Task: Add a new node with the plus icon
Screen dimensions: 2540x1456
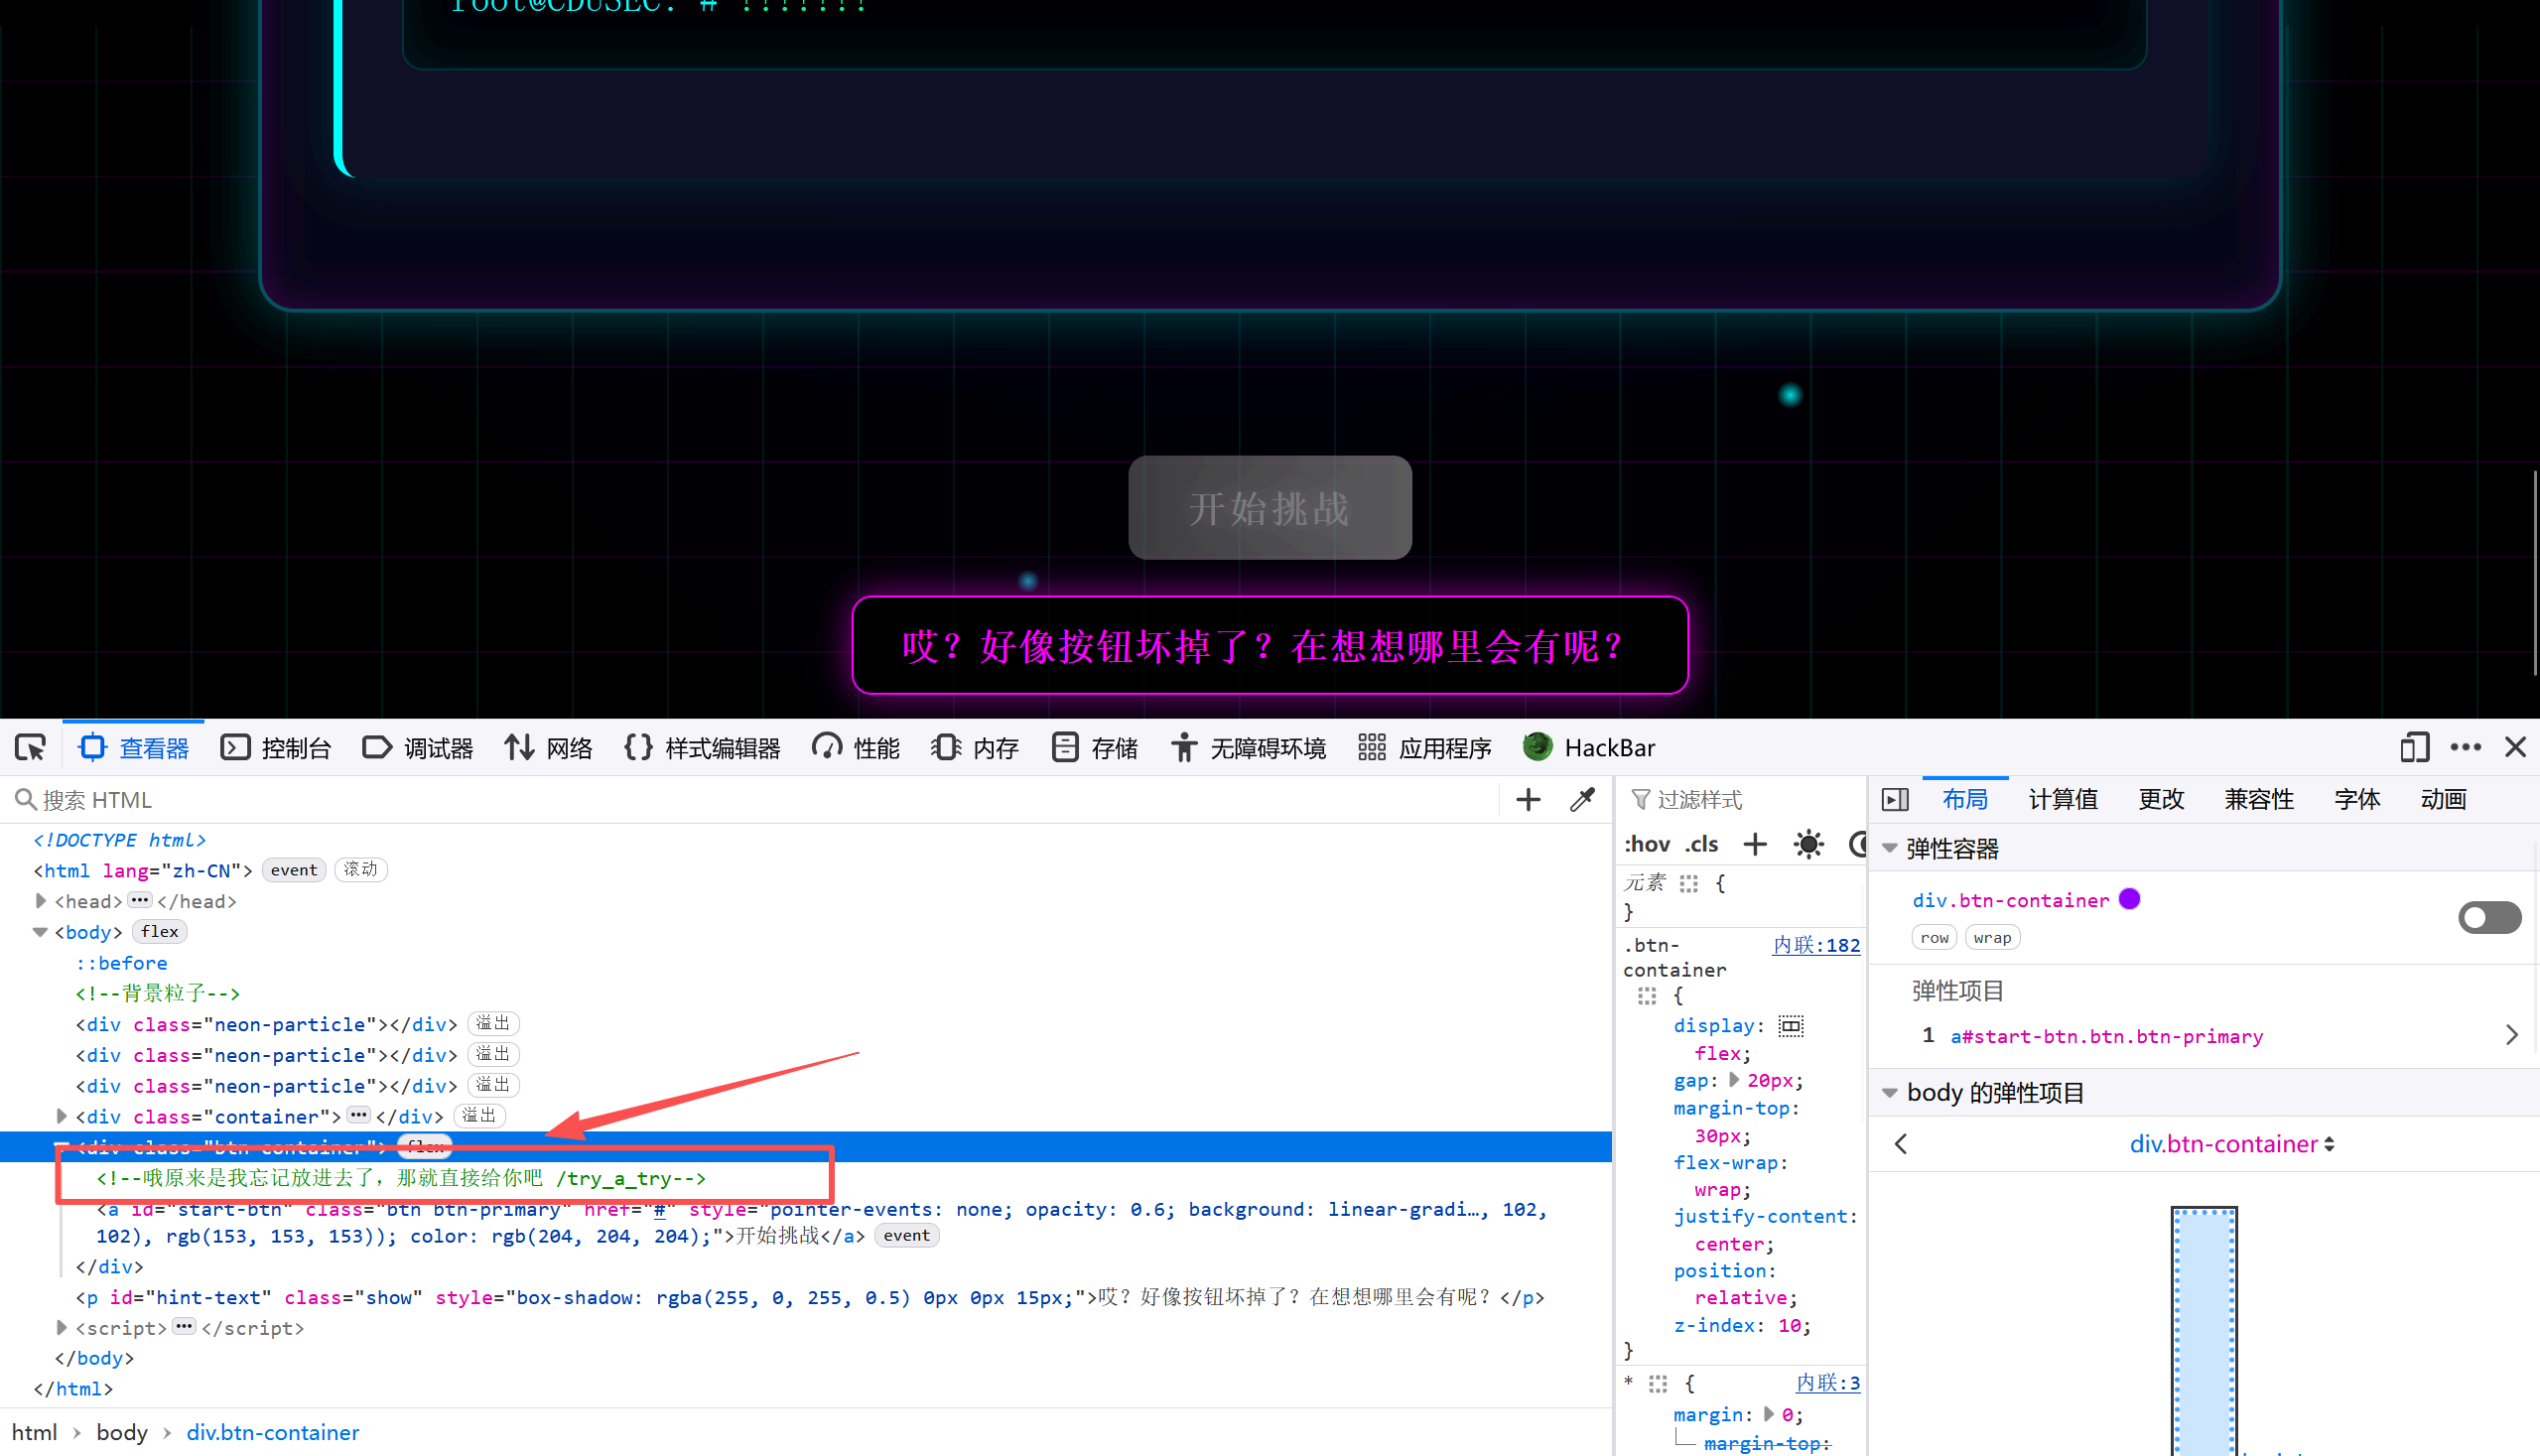Action: [1528, 800]
